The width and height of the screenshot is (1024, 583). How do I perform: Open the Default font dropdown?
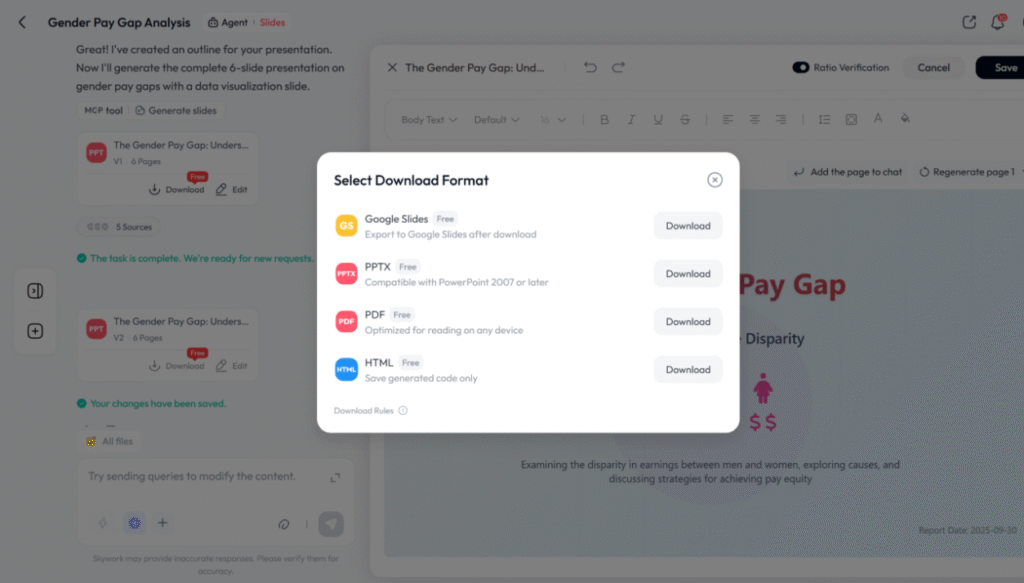point(496,119)
